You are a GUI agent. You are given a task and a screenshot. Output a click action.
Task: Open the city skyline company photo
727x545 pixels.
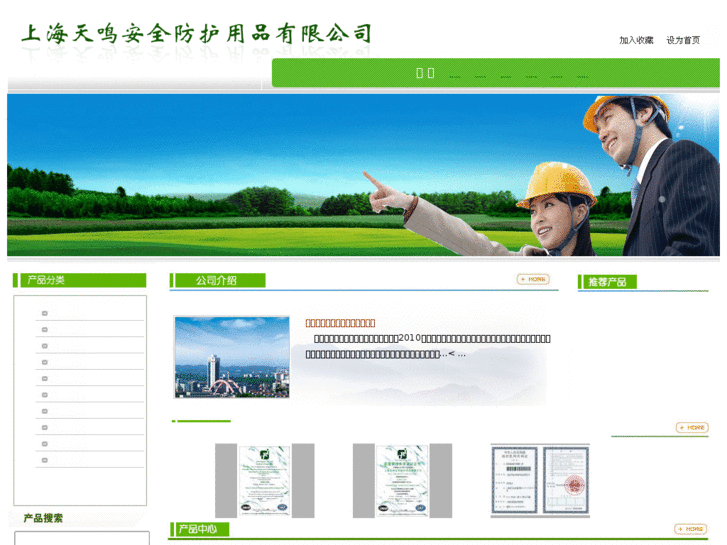click(x=232, y=357)
